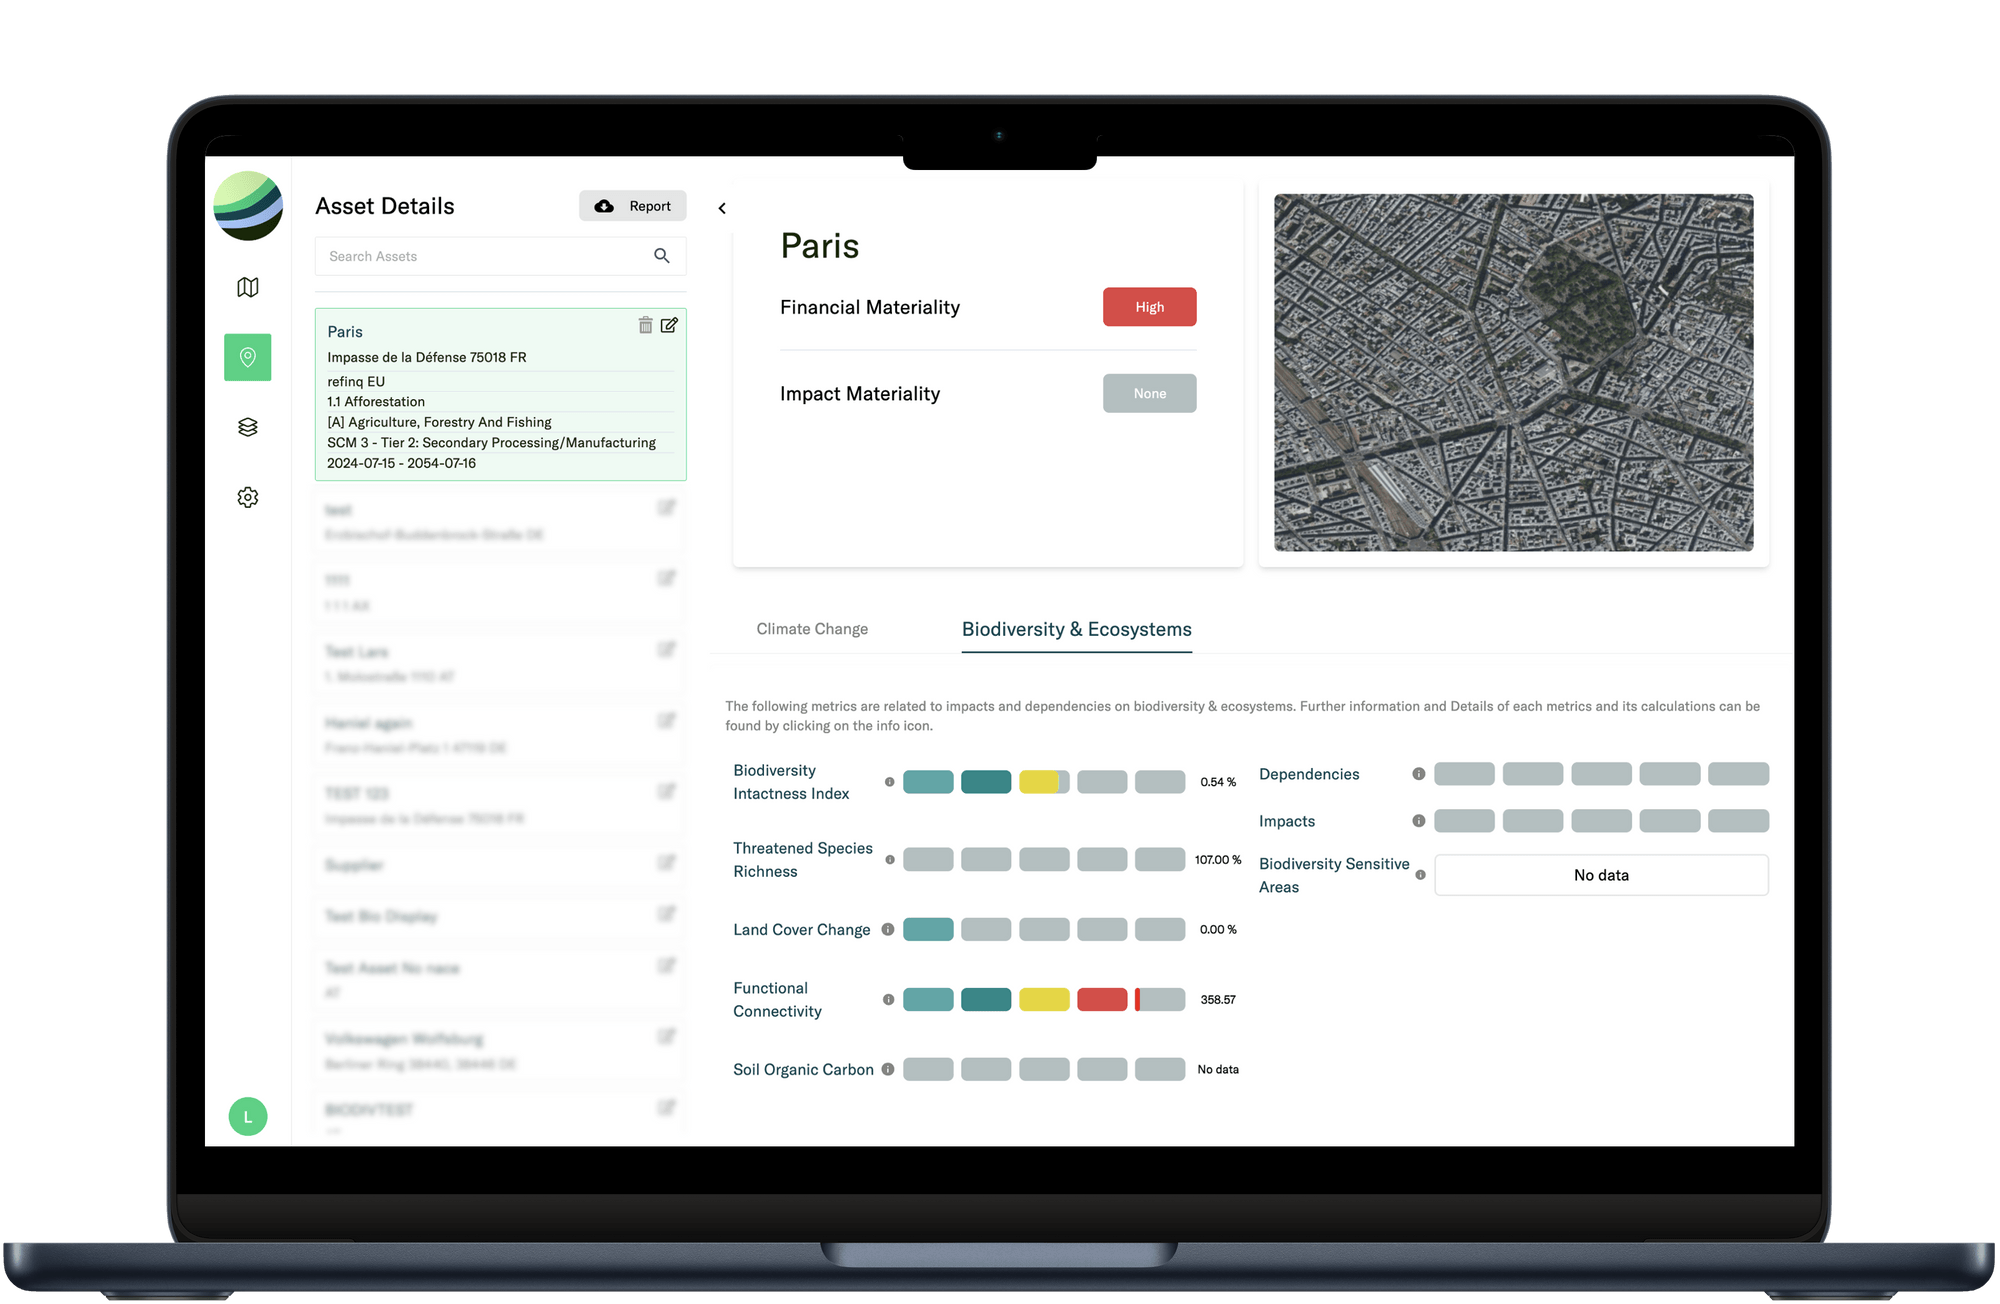The height and width of the screenshot is (1304, 2000).
Task: Click the Asset Details heading
Action: (385, 206)
